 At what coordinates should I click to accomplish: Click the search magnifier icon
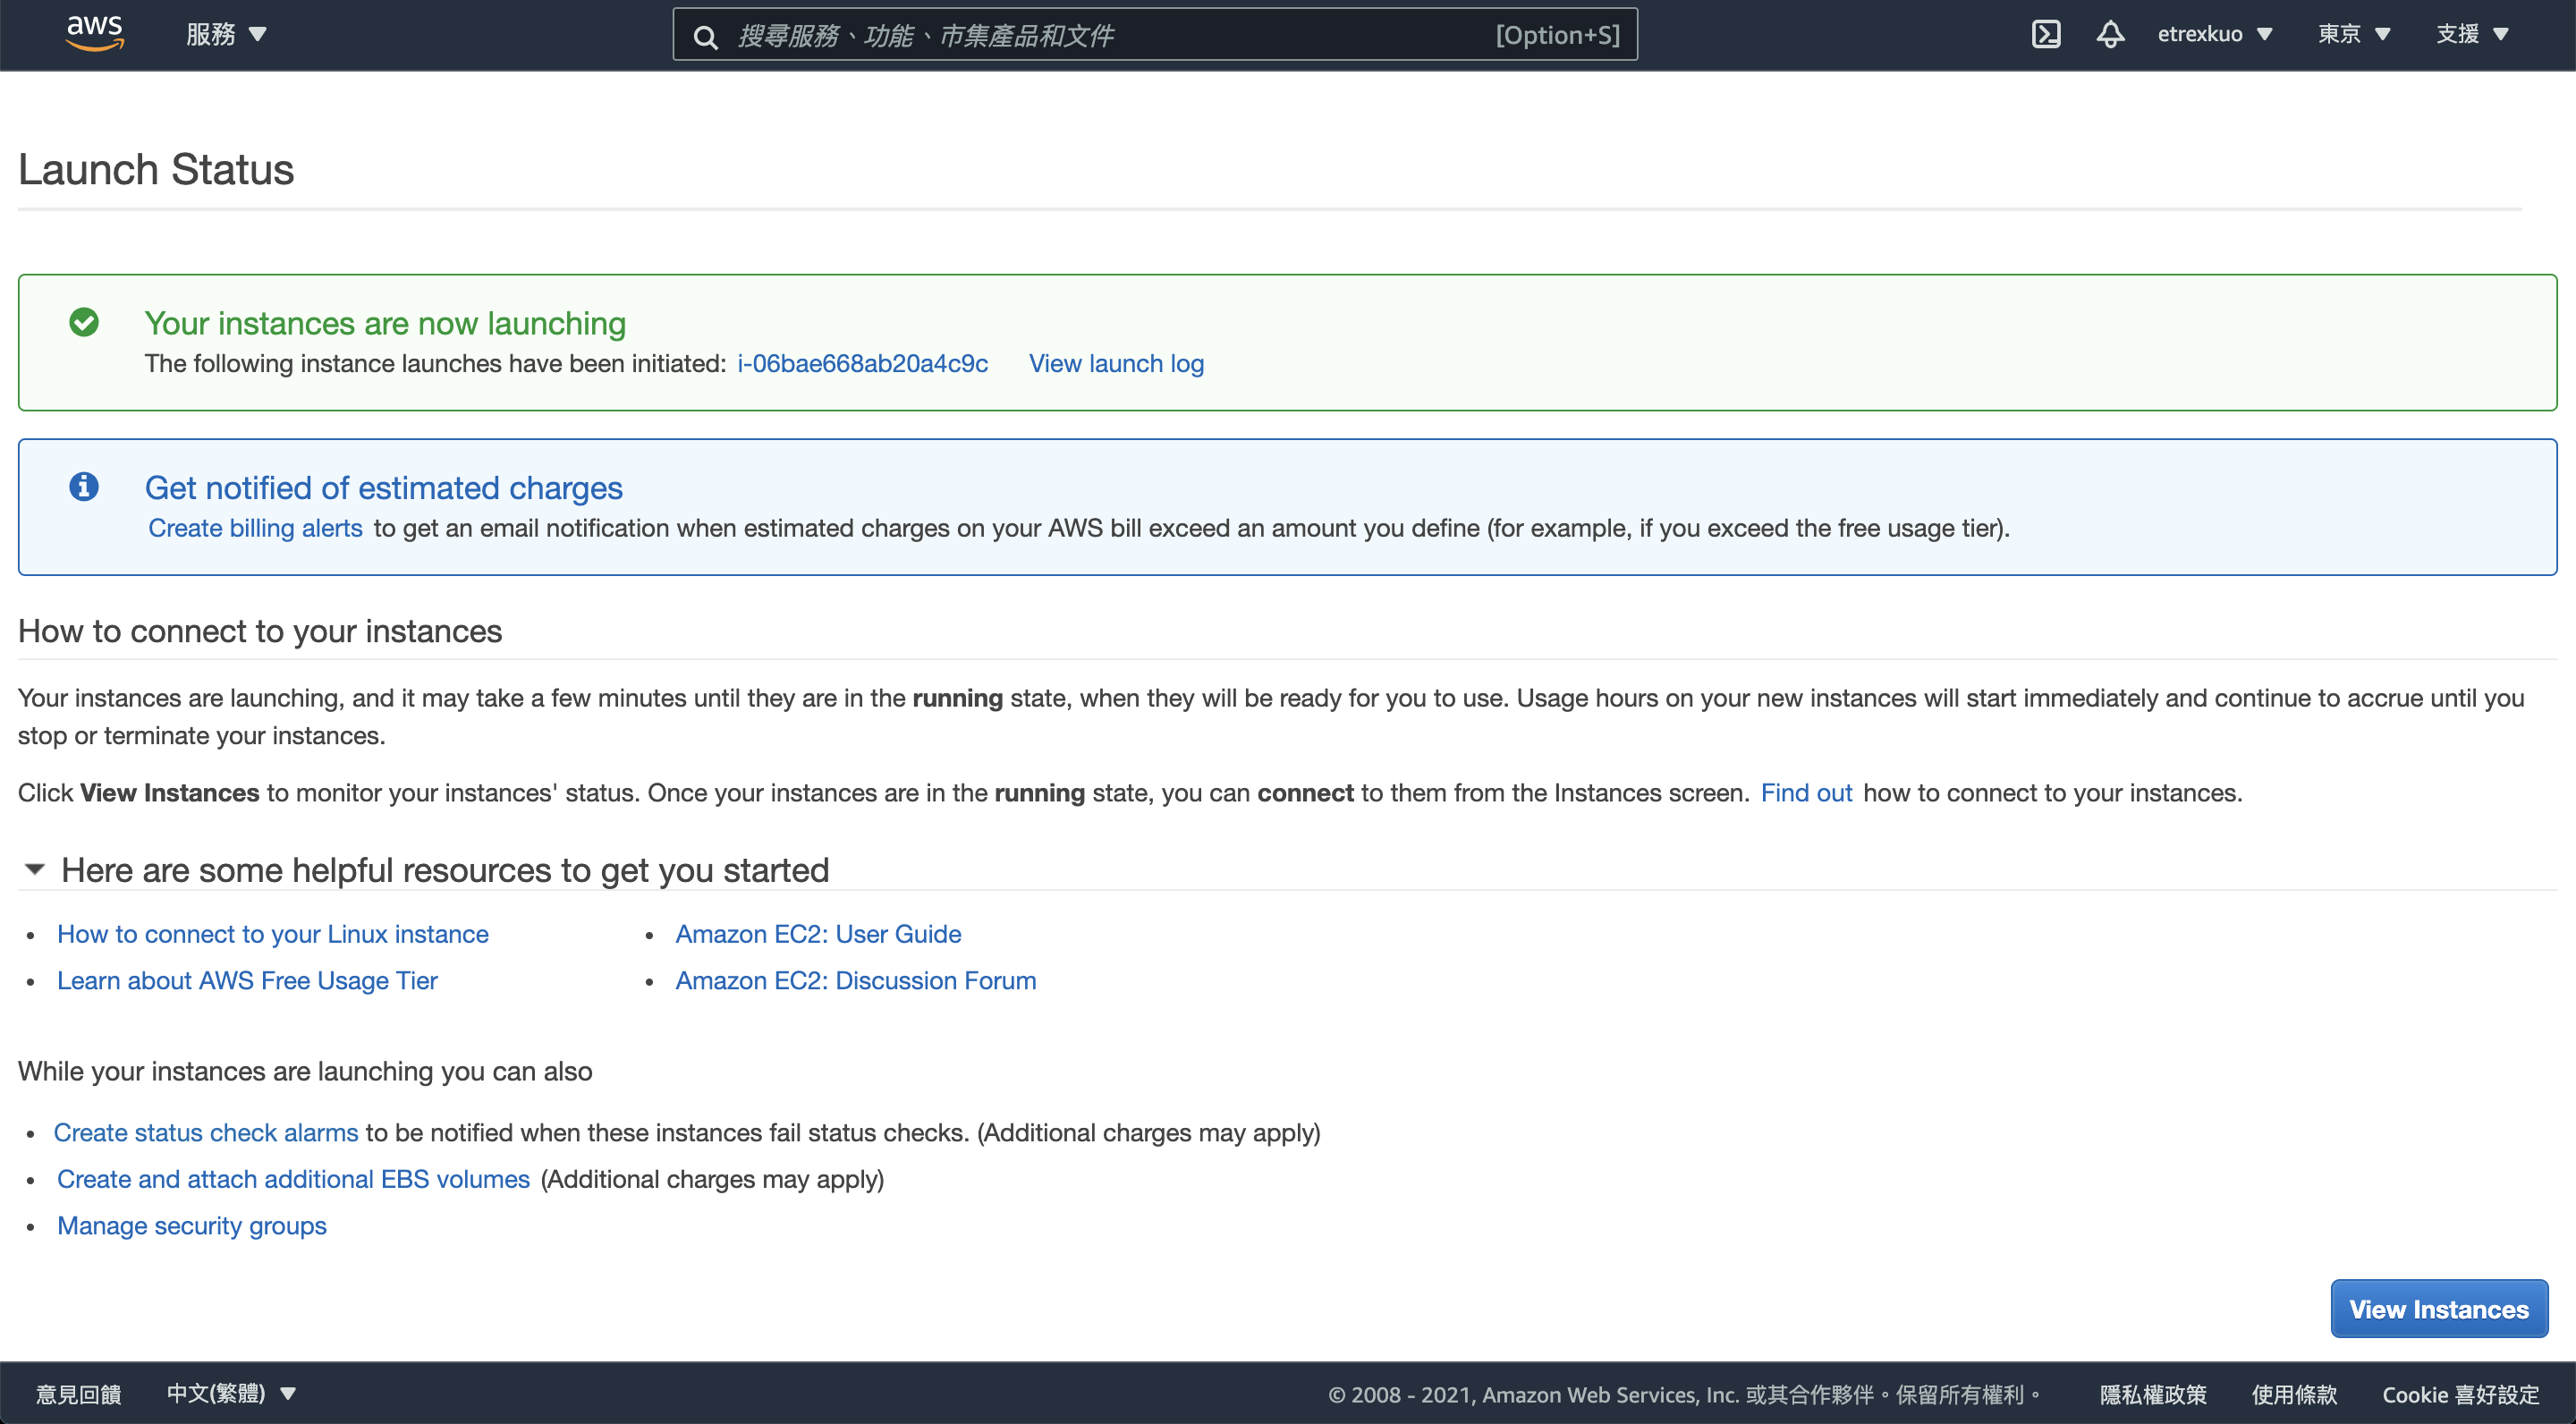(706, 37)
